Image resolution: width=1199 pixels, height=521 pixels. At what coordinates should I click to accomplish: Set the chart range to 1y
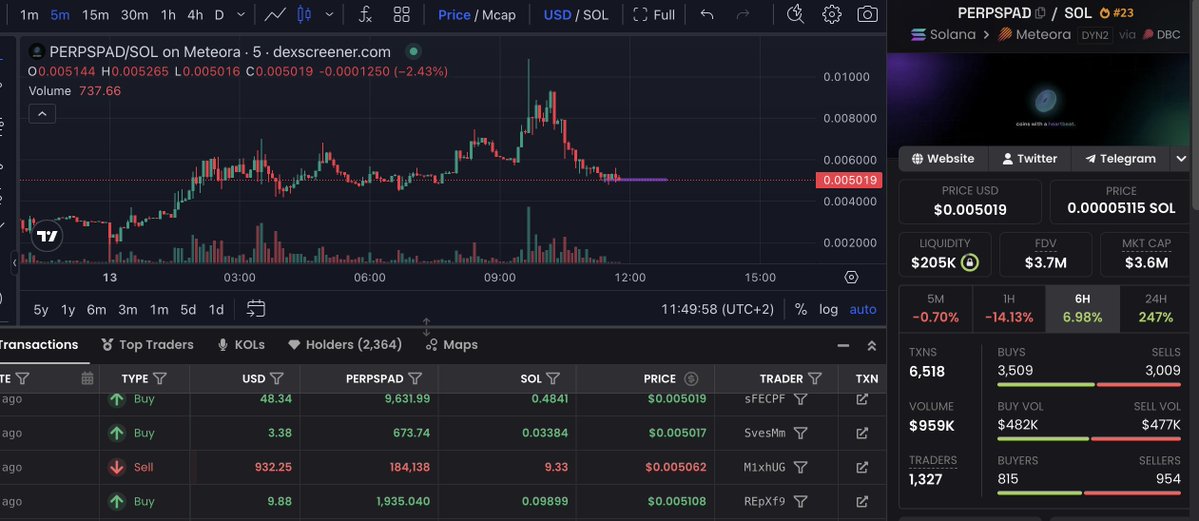(x=68, y=310)
